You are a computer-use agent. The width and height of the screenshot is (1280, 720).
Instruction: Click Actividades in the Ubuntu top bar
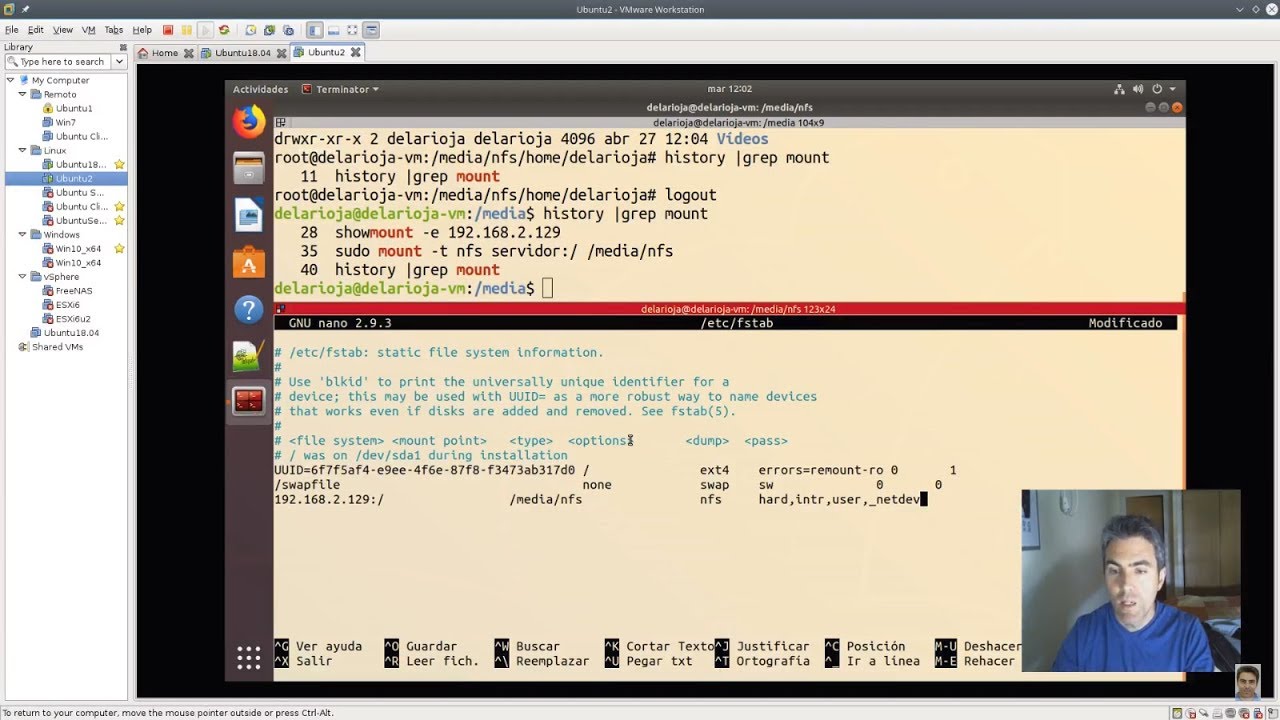260,89
